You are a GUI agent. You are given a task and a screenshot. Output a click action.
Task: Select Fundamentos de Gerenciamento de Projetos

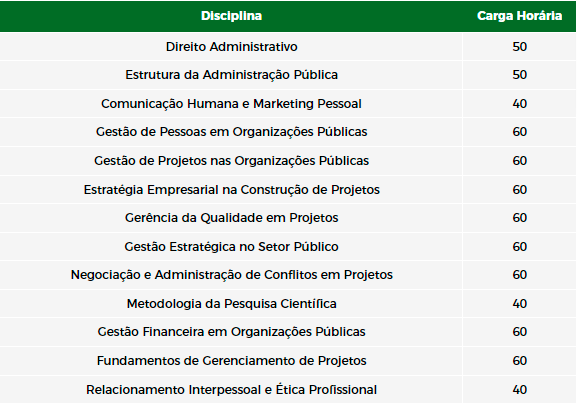[x=231, y=361]
